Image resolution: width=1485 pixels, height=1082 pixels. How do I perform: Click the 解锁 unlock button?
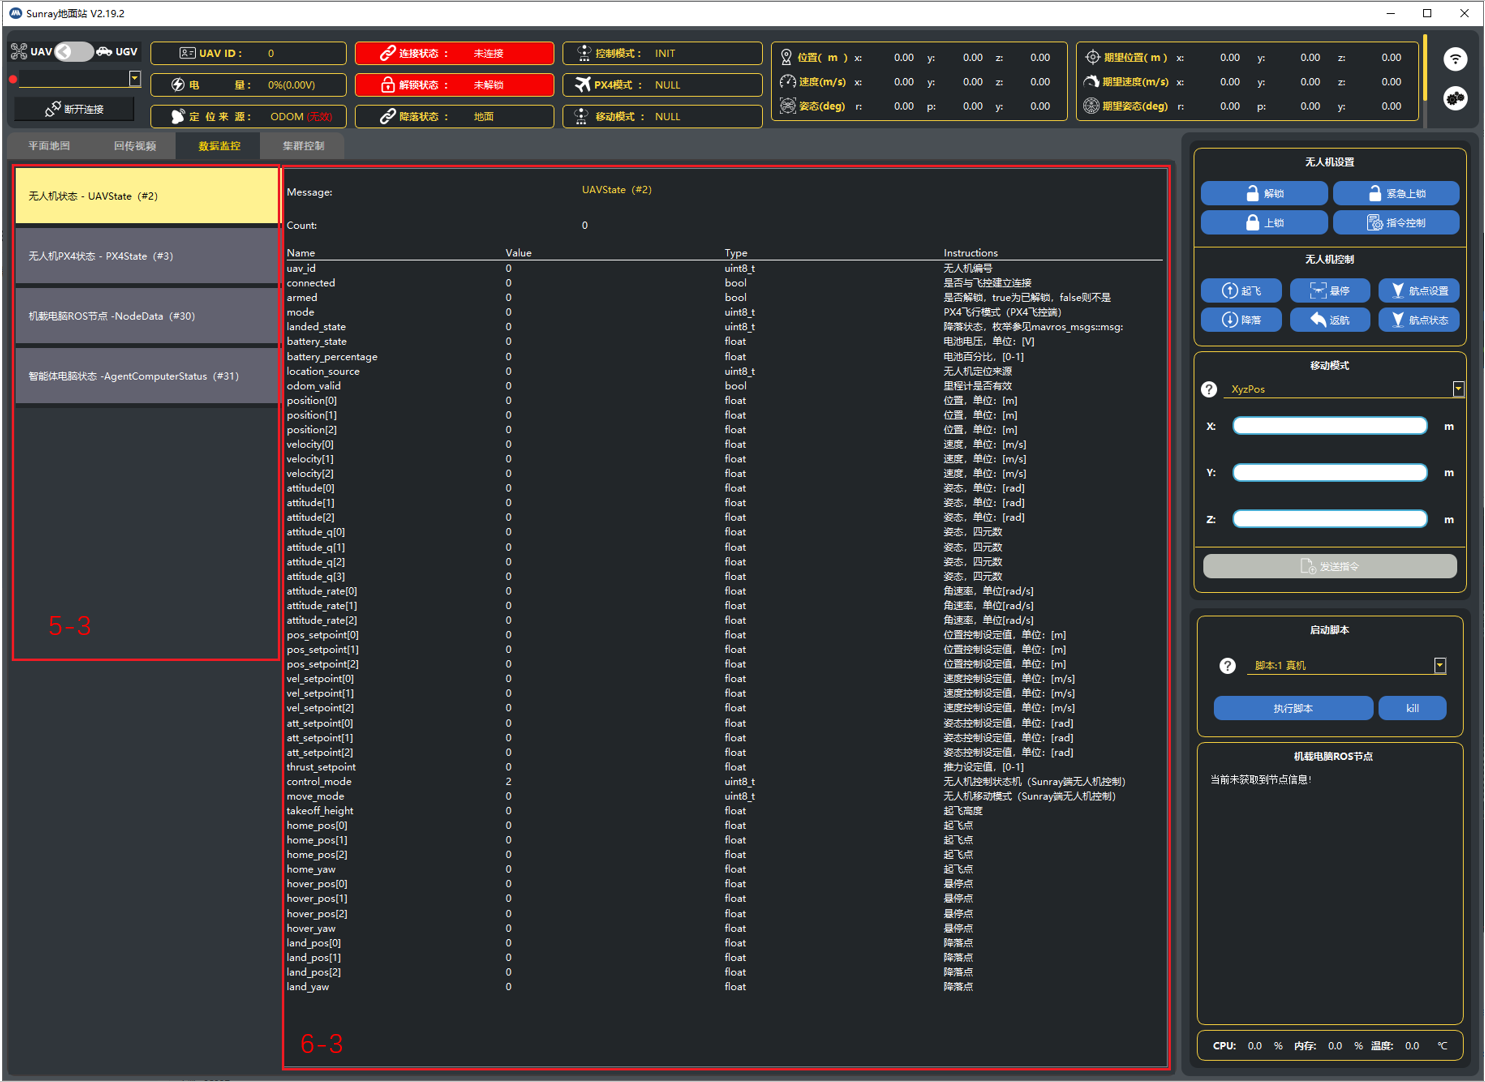[x=1264, y=193]
